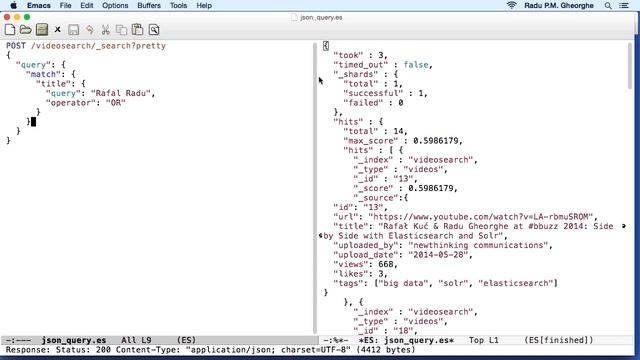Open the Edit menu
This screenshot has height=360, width=640.
(87, 6)
